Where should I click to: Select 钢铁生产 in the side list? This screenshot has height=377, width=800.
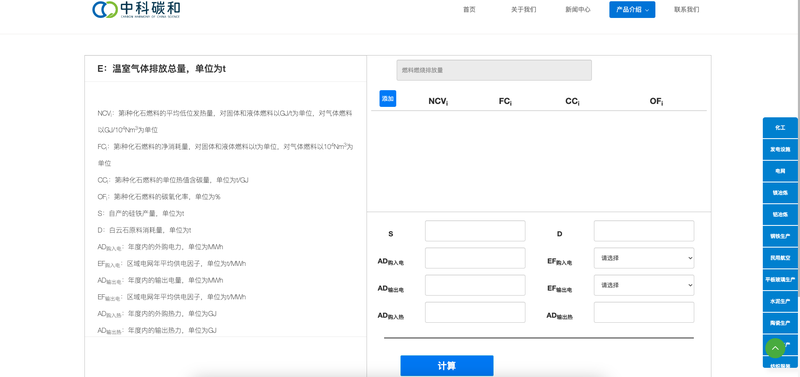pos(780,236)
